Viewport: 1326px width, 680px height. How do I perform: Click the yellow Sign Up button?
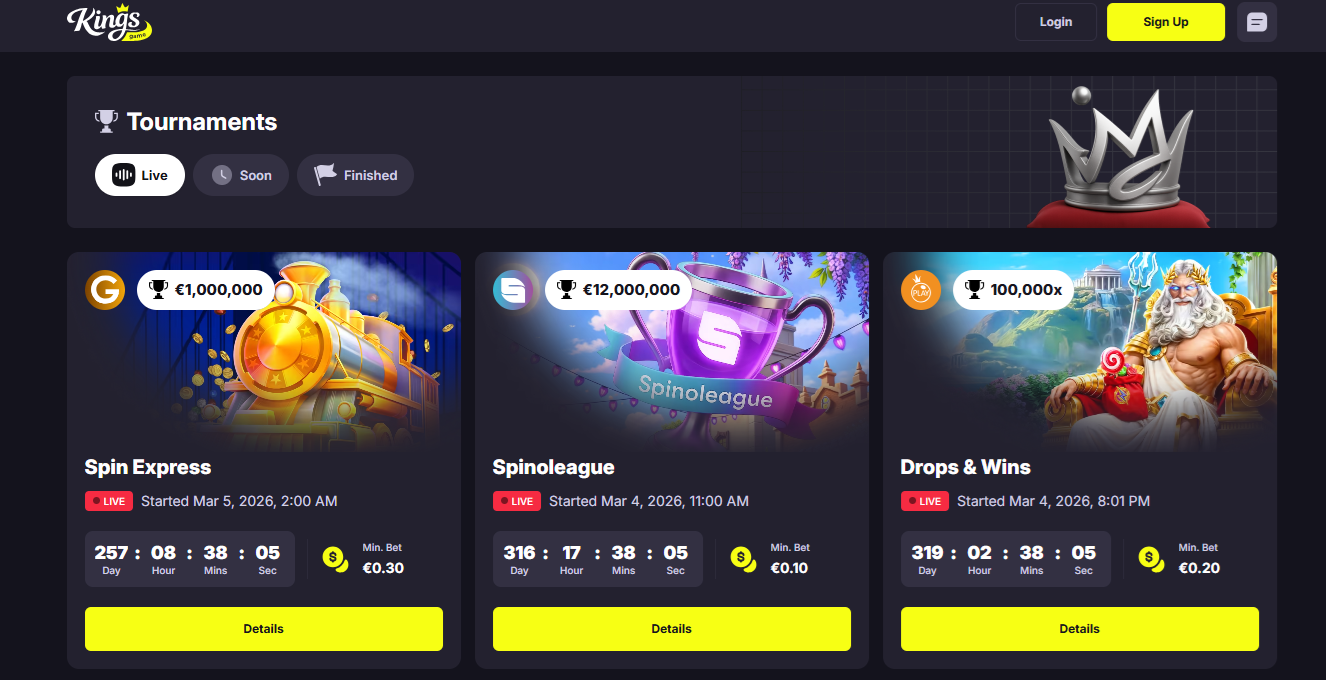(x=1166, y=22)
